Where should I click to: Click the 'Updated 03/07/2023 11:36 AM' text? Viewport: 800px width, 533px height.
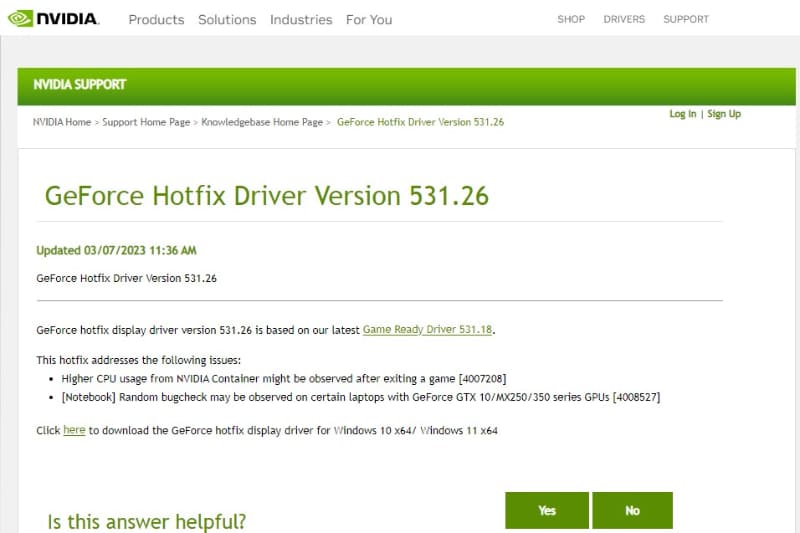pos(116,250)
